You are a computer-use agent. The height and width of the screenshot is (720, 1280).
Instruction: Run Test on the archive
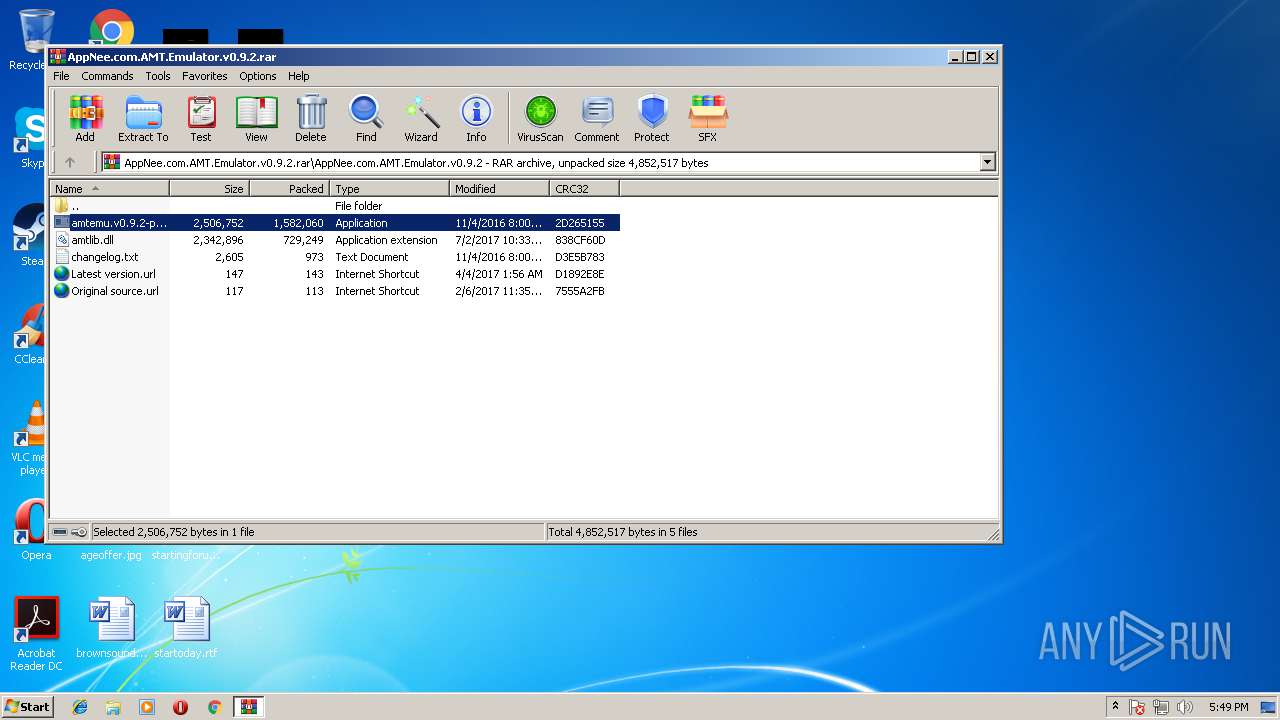[x=201, y=119]
